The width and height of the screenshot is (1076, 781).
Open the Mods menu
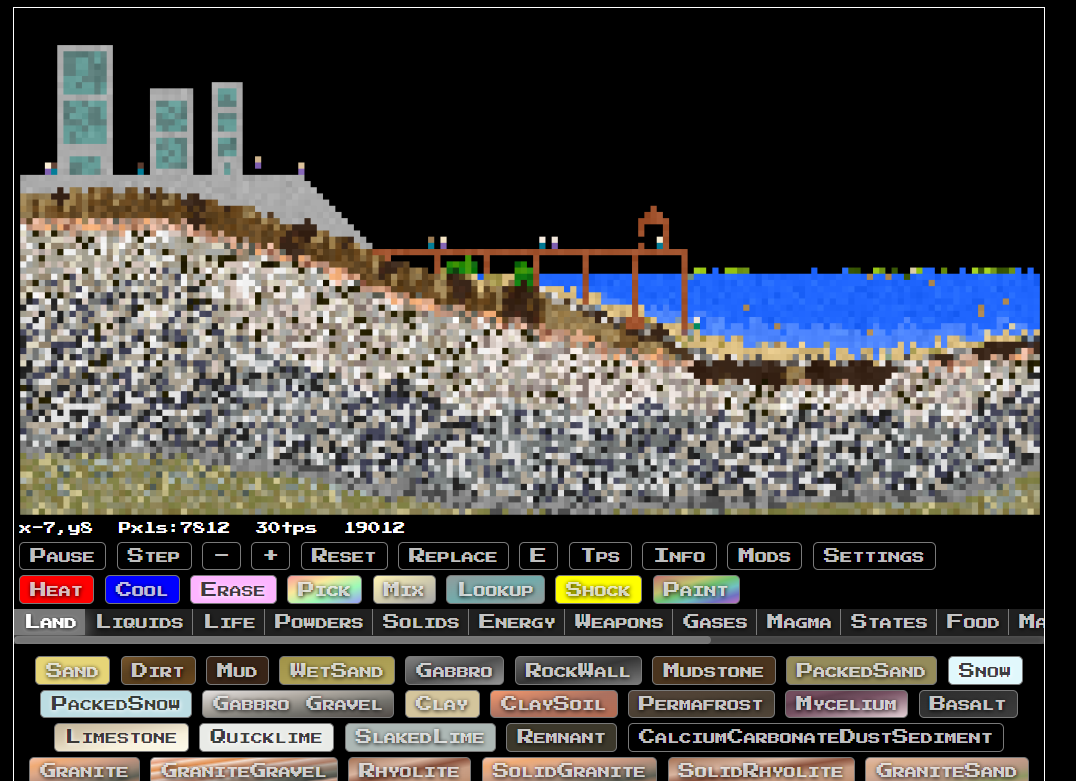pyautogui.click(x=764, y=556)
